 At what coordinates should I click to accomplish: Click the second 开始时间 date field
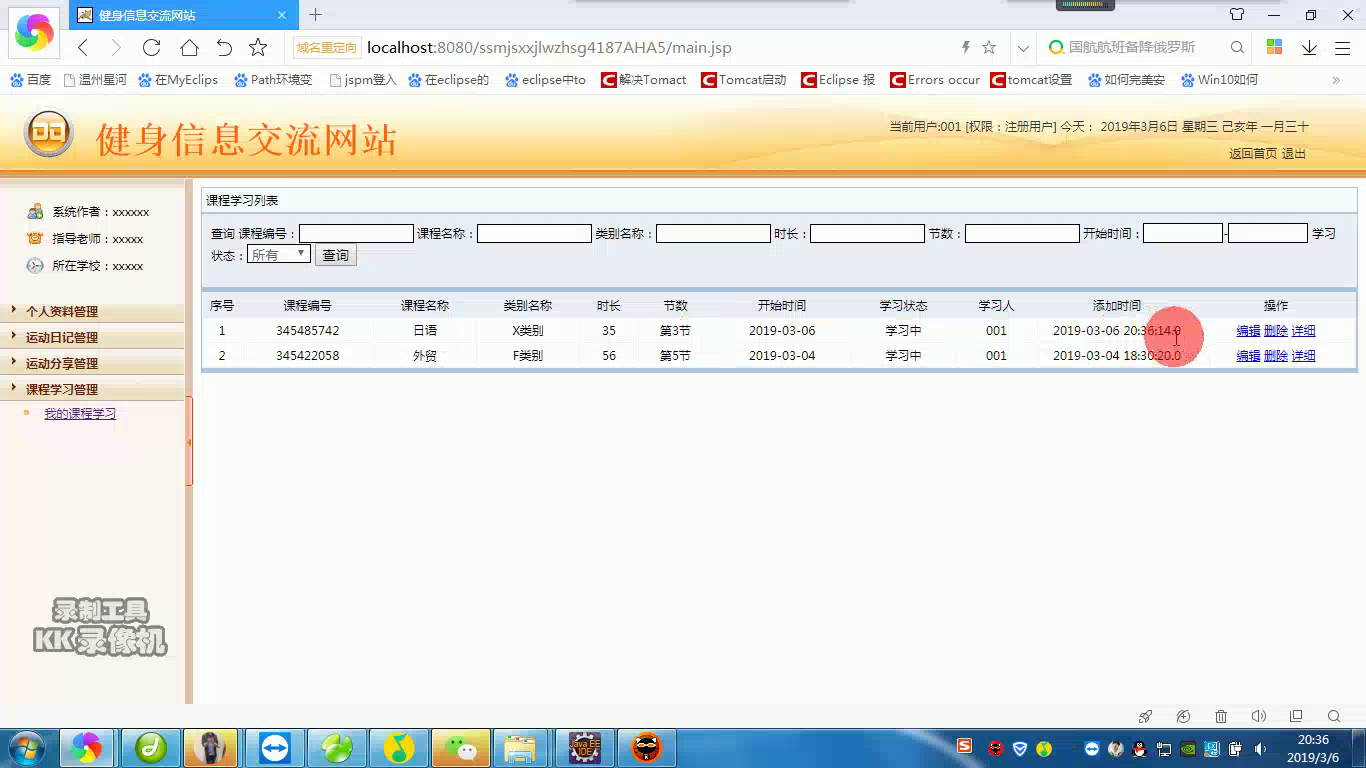1268,233
